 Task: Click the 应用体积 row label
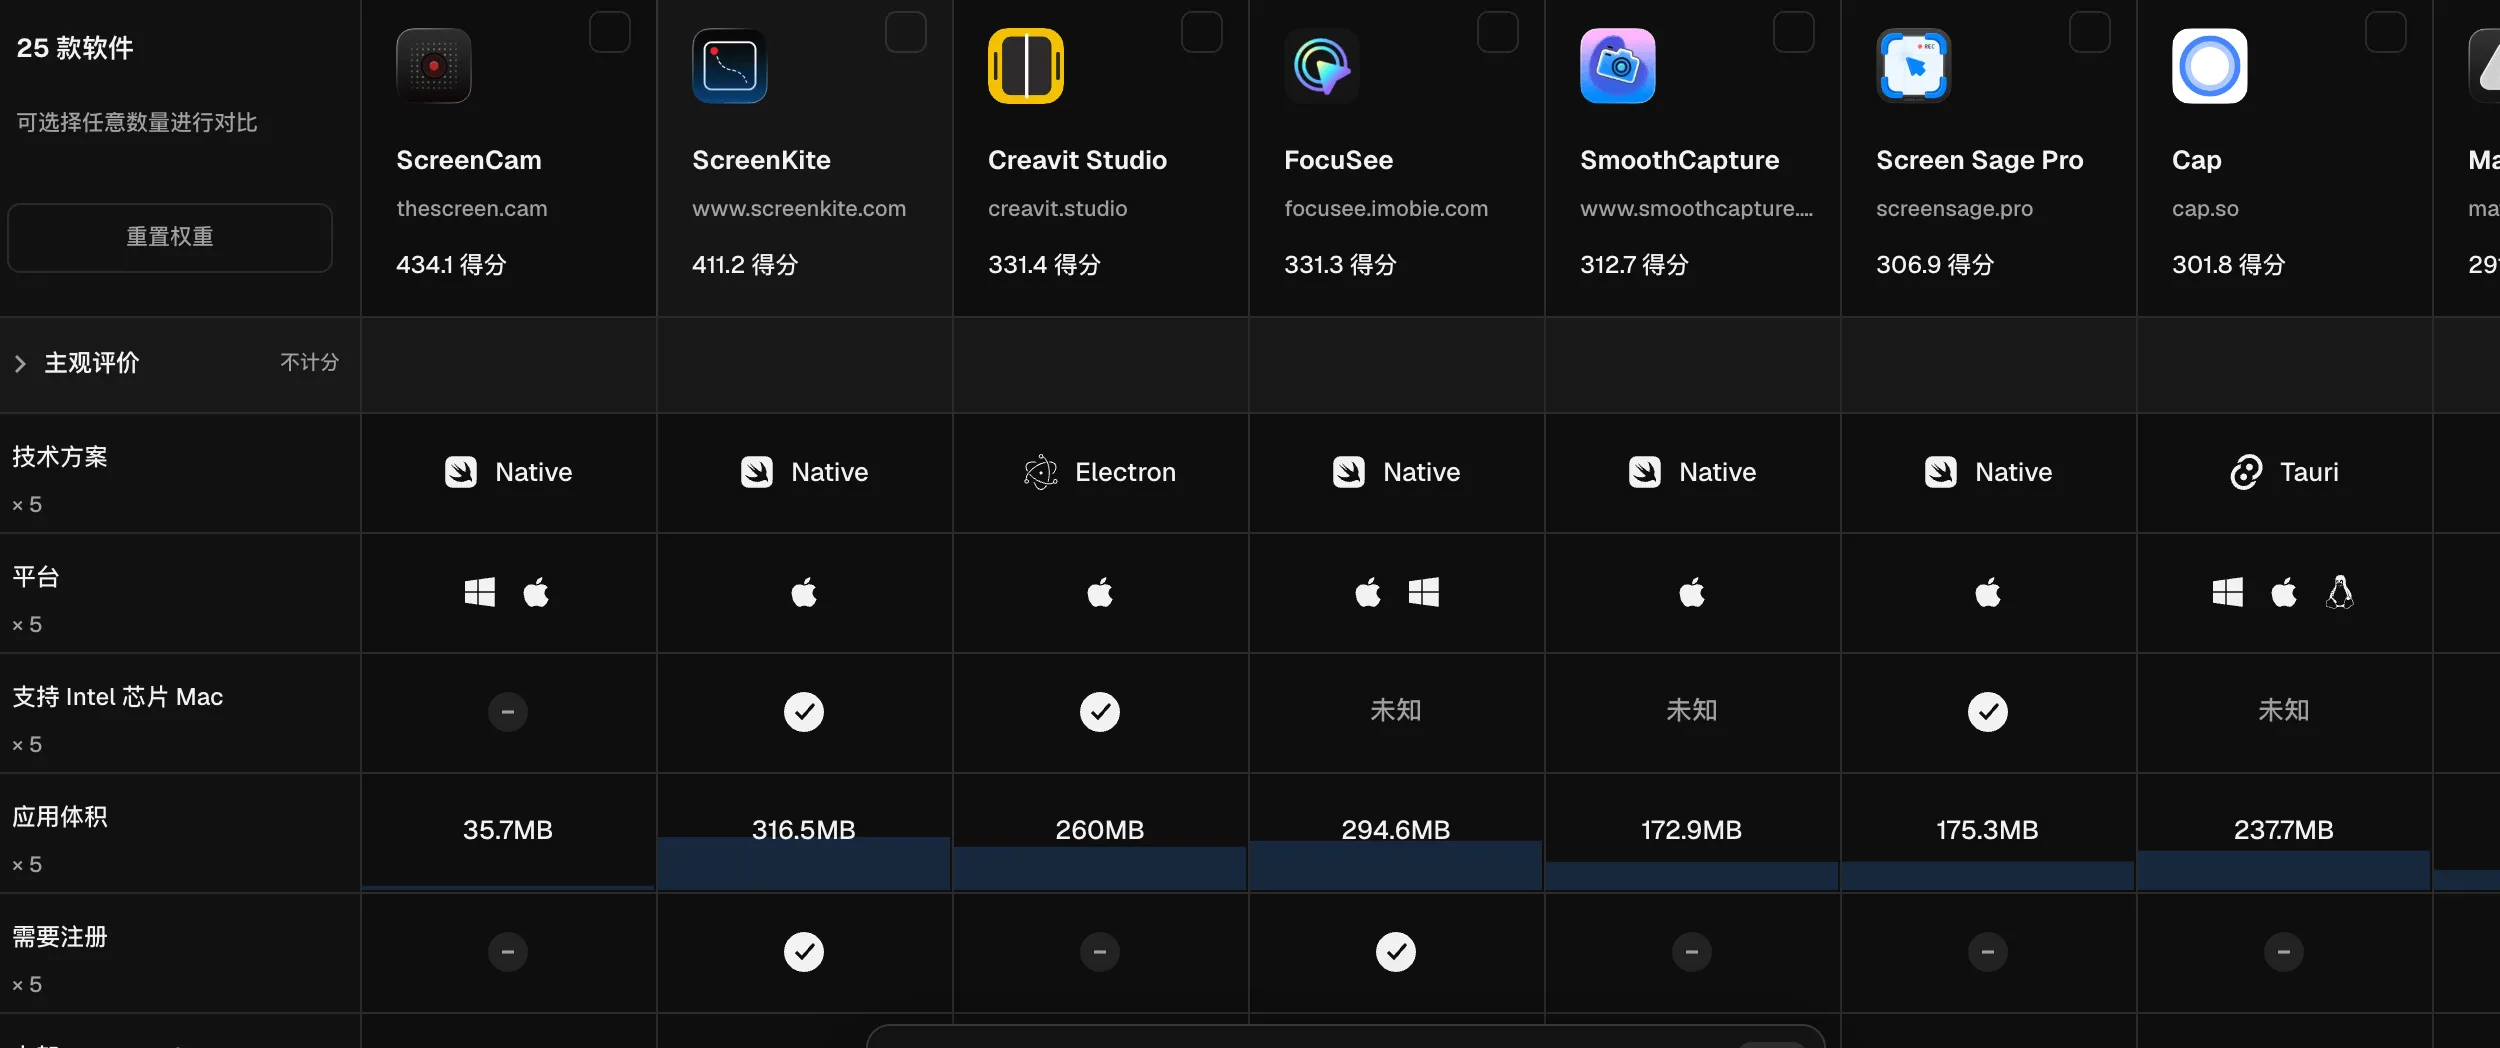tap(59, 817)
